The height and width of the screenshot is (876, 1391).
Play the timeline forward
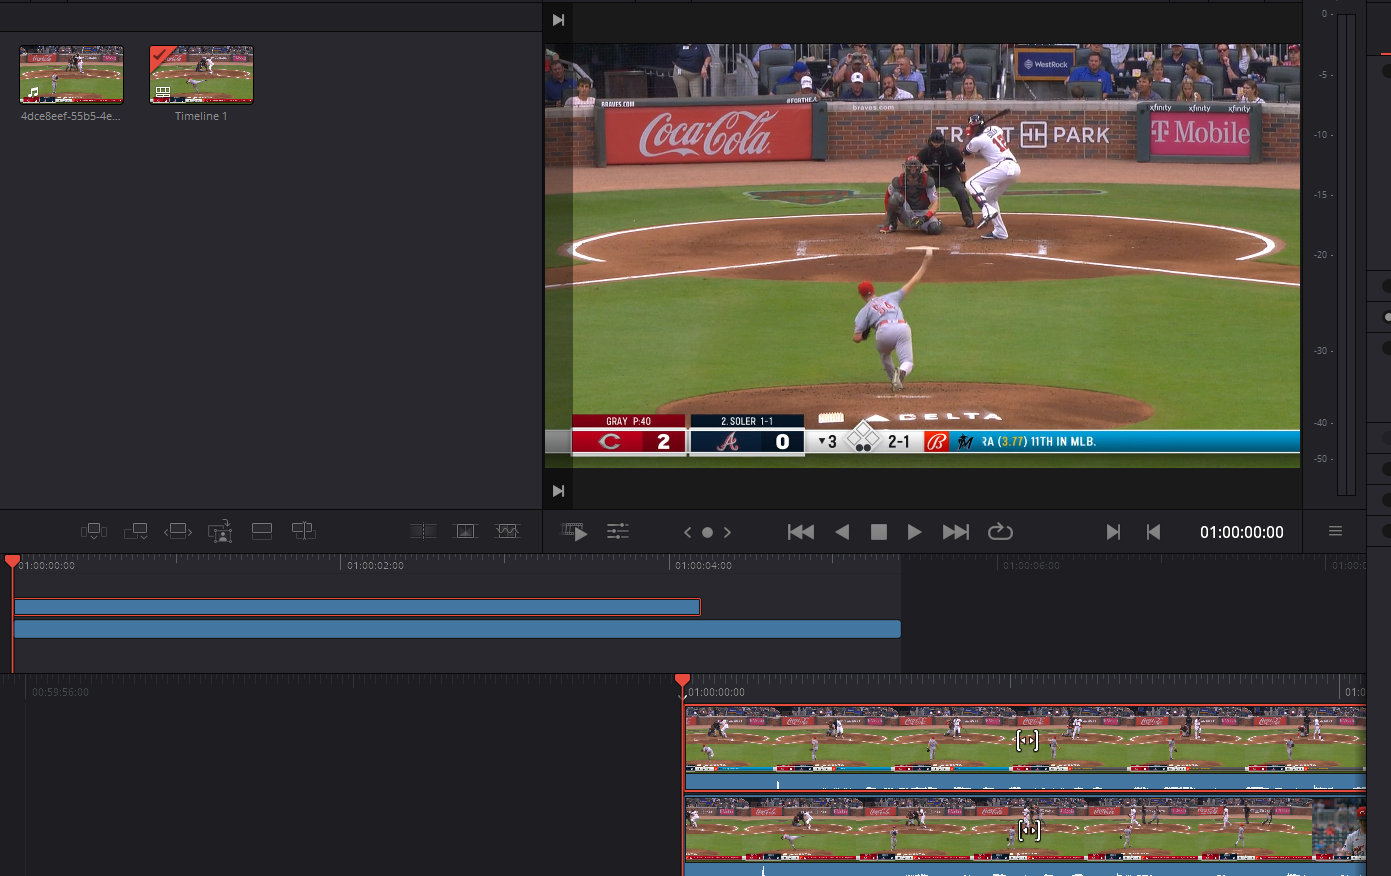coord(914,532)
